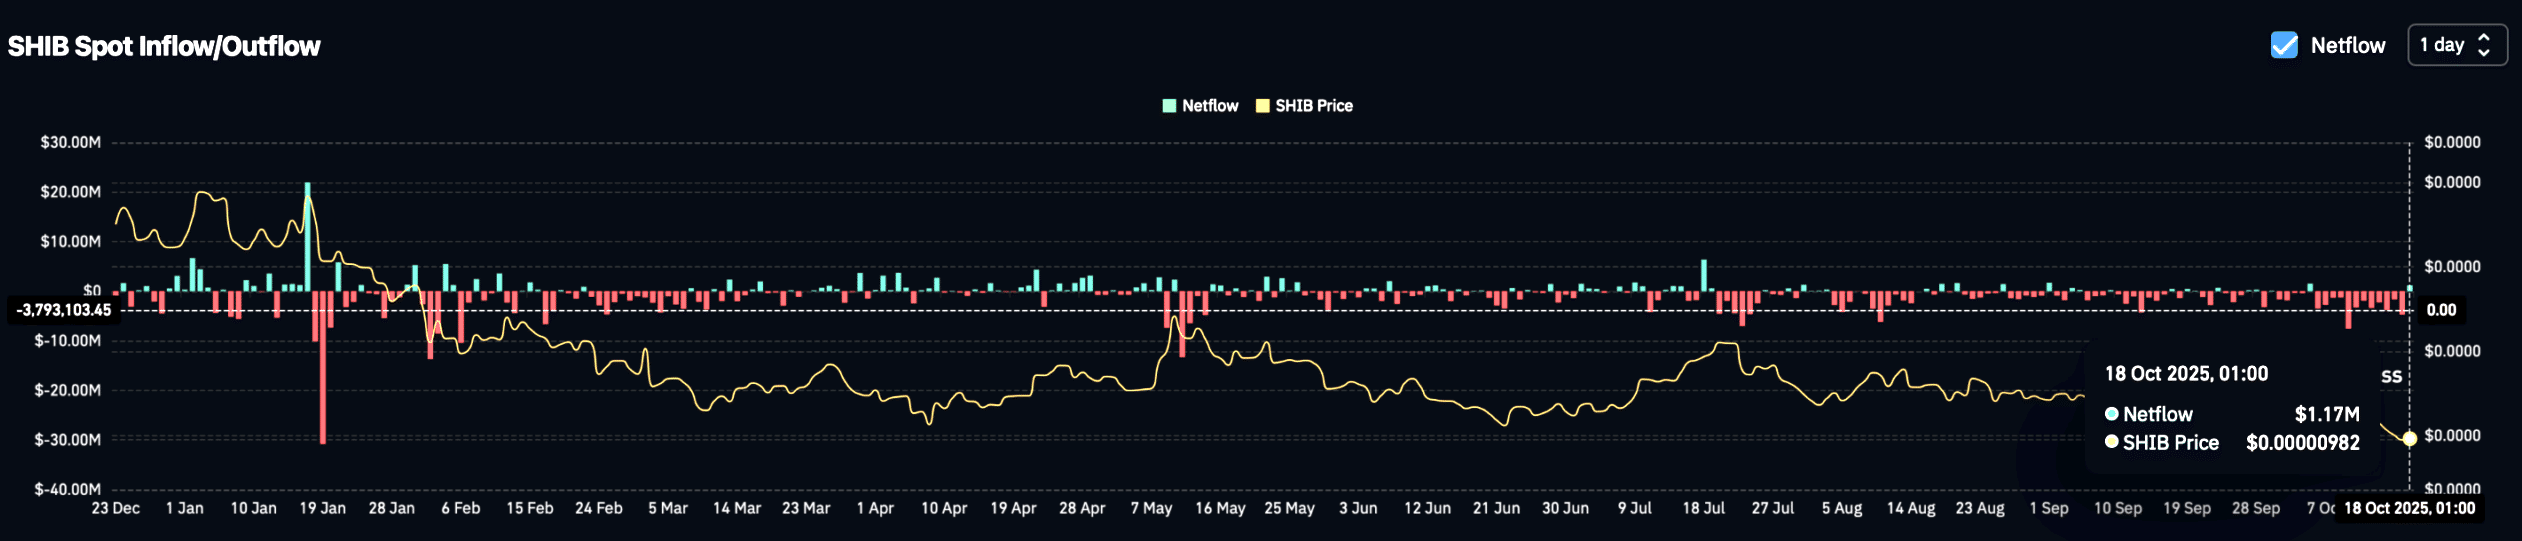Click the $1.17M Netflow value in tooltip

(x=2326, y=414)
